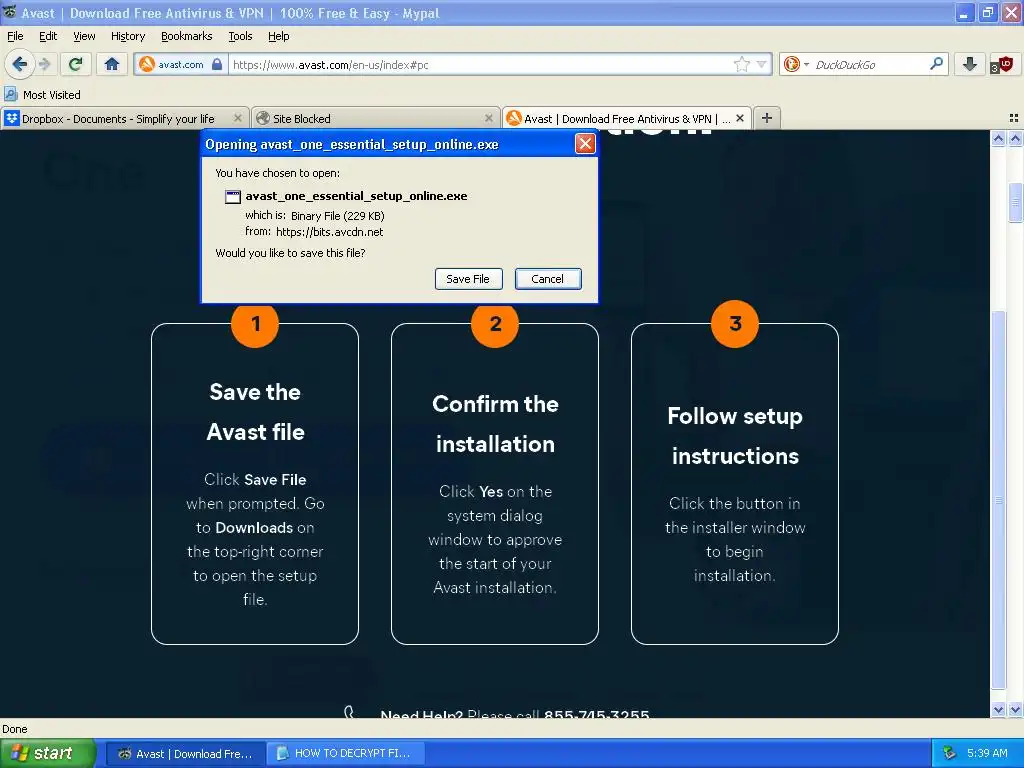Viewport: 1024px width, 768px height.
Task: Click the https://bits.avcdn.net source text
Action: click(330, 232)
